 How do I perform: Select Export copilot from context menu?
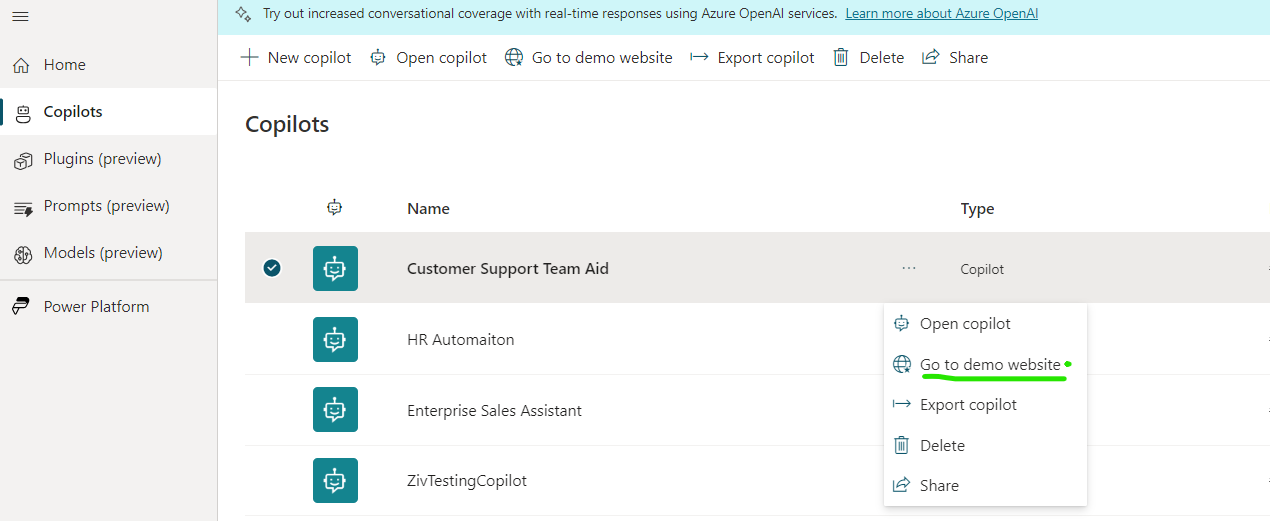click(967, 405)
